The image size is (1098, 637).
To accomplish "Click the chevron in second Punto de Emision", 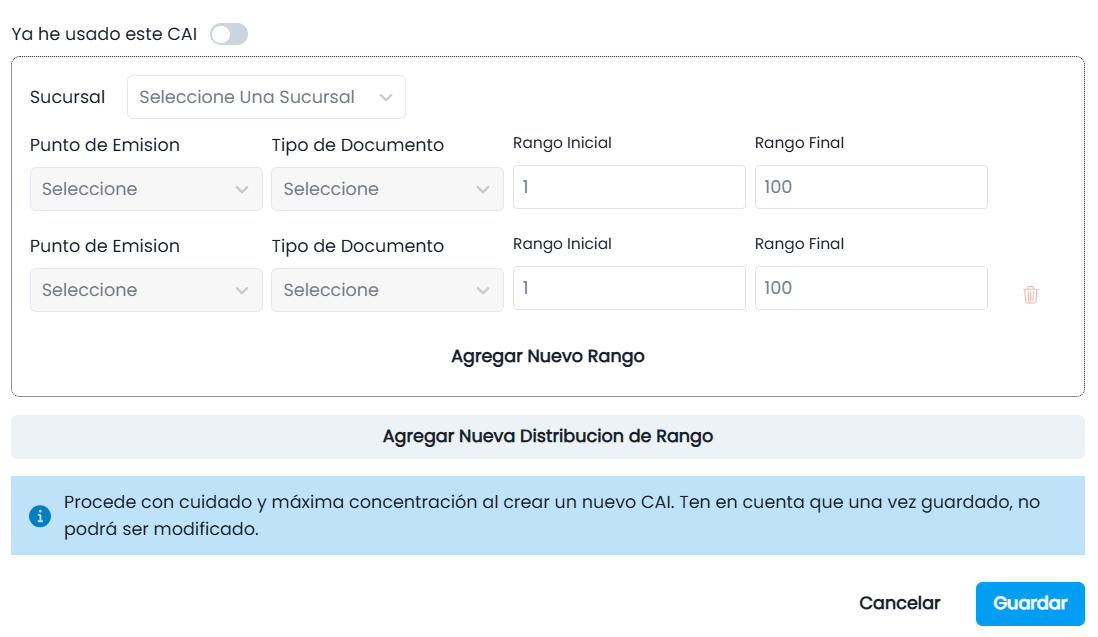I will click(242, 290).
